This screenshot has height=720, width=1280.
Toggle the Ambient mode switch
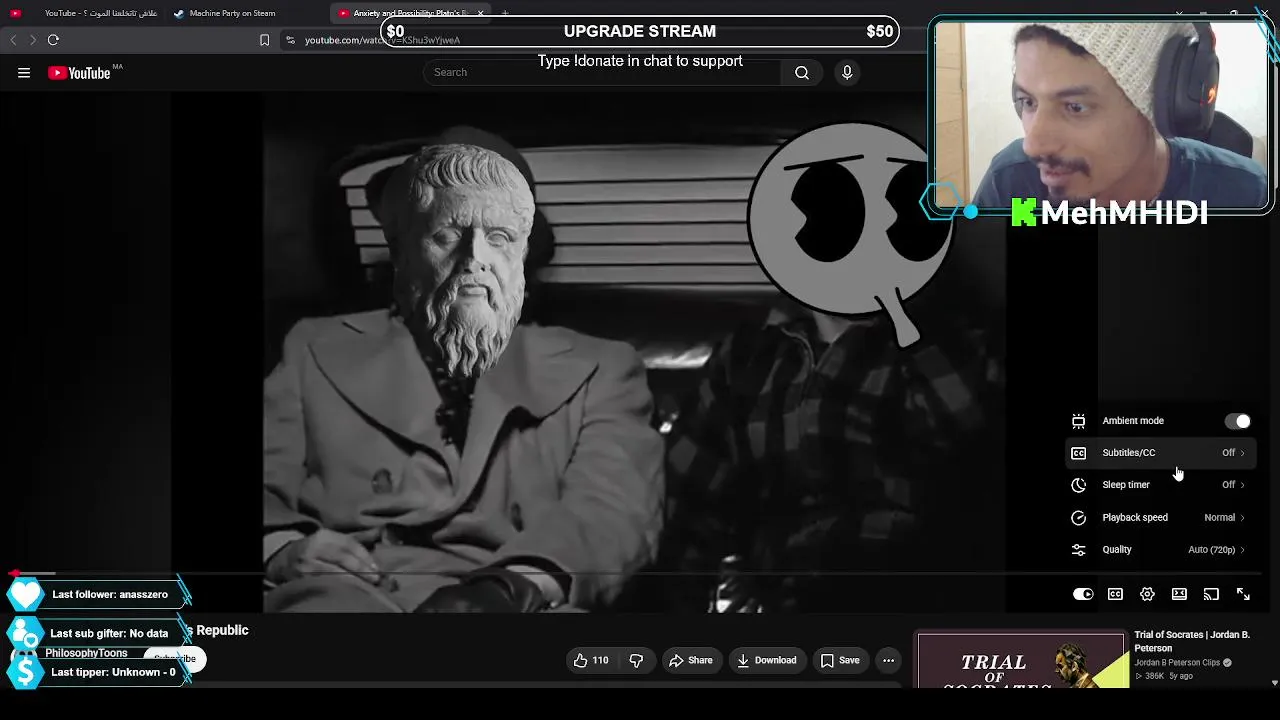(x=1238, y=421)
